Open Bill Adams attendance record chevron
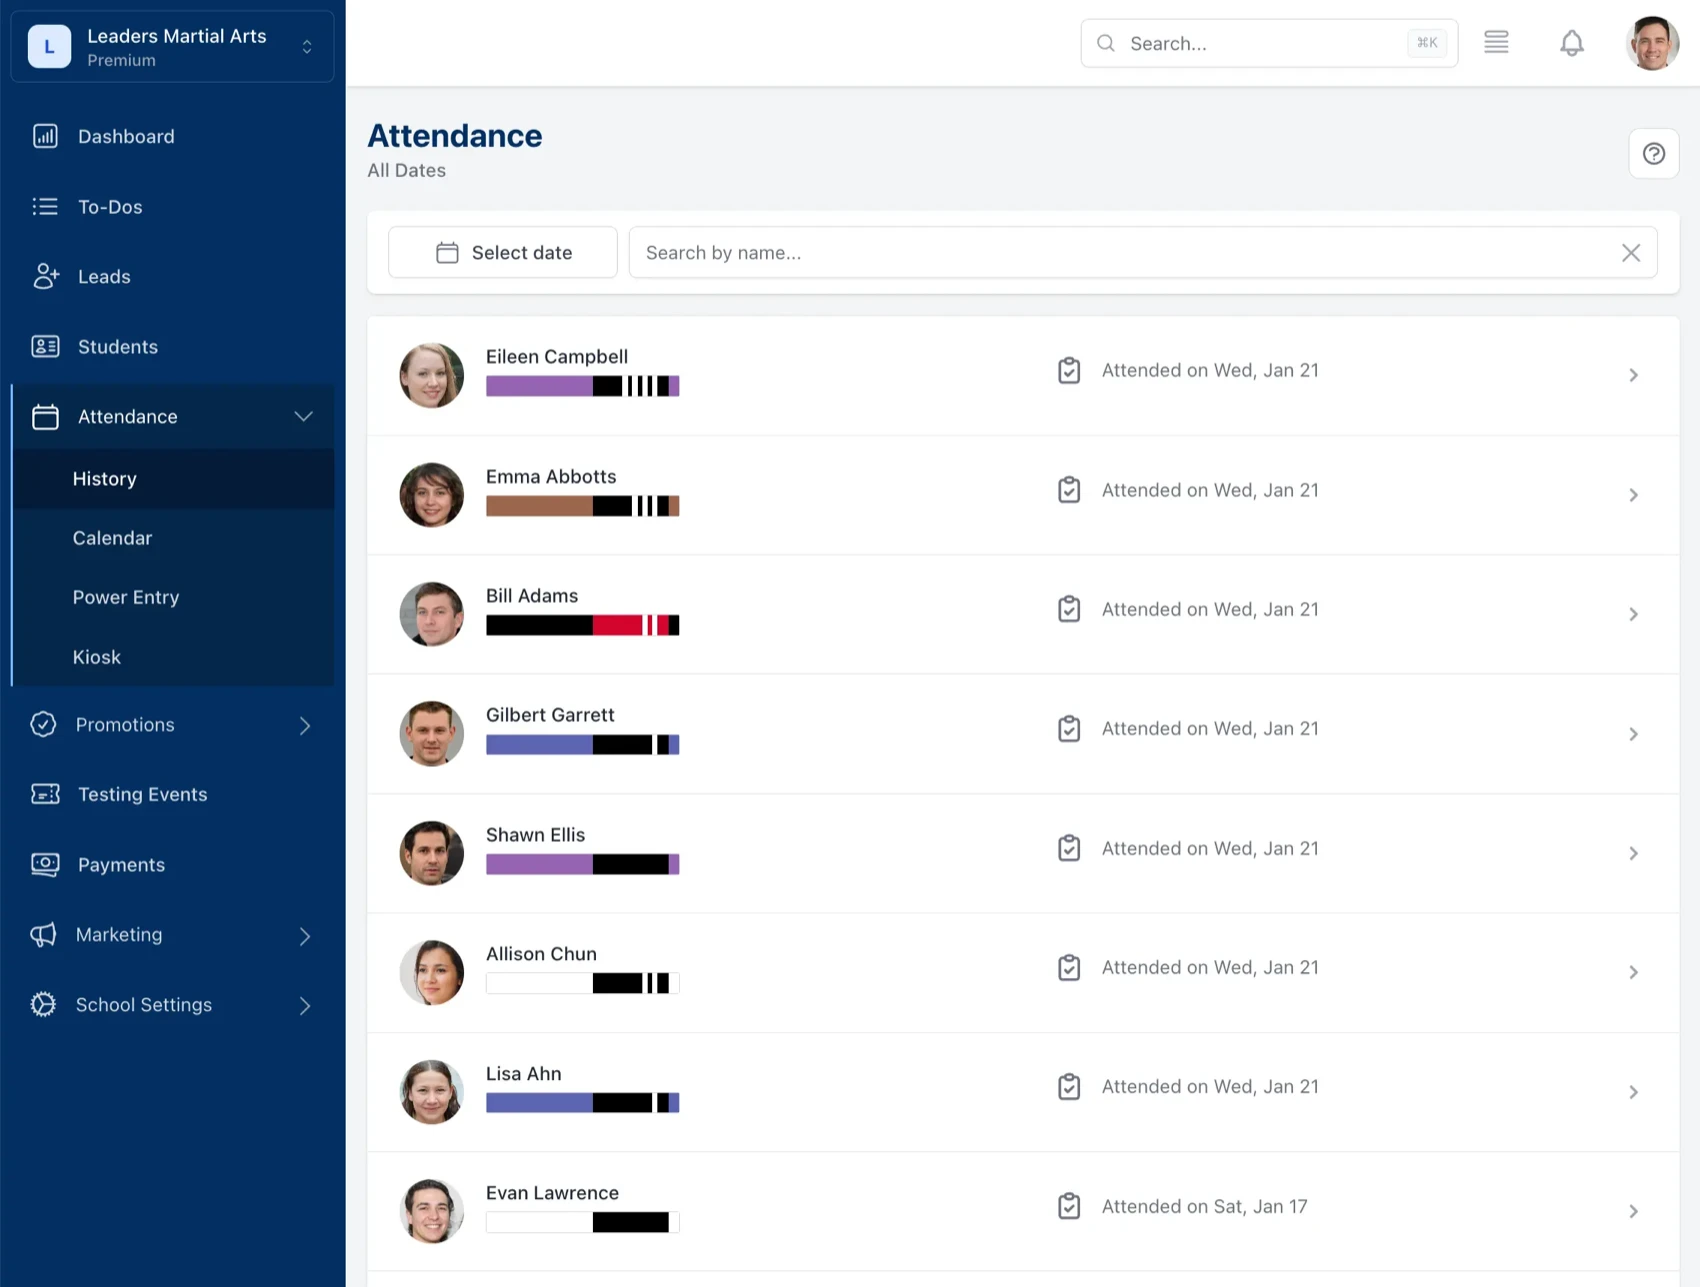 pyautogui.click(x=1633, y=614)
